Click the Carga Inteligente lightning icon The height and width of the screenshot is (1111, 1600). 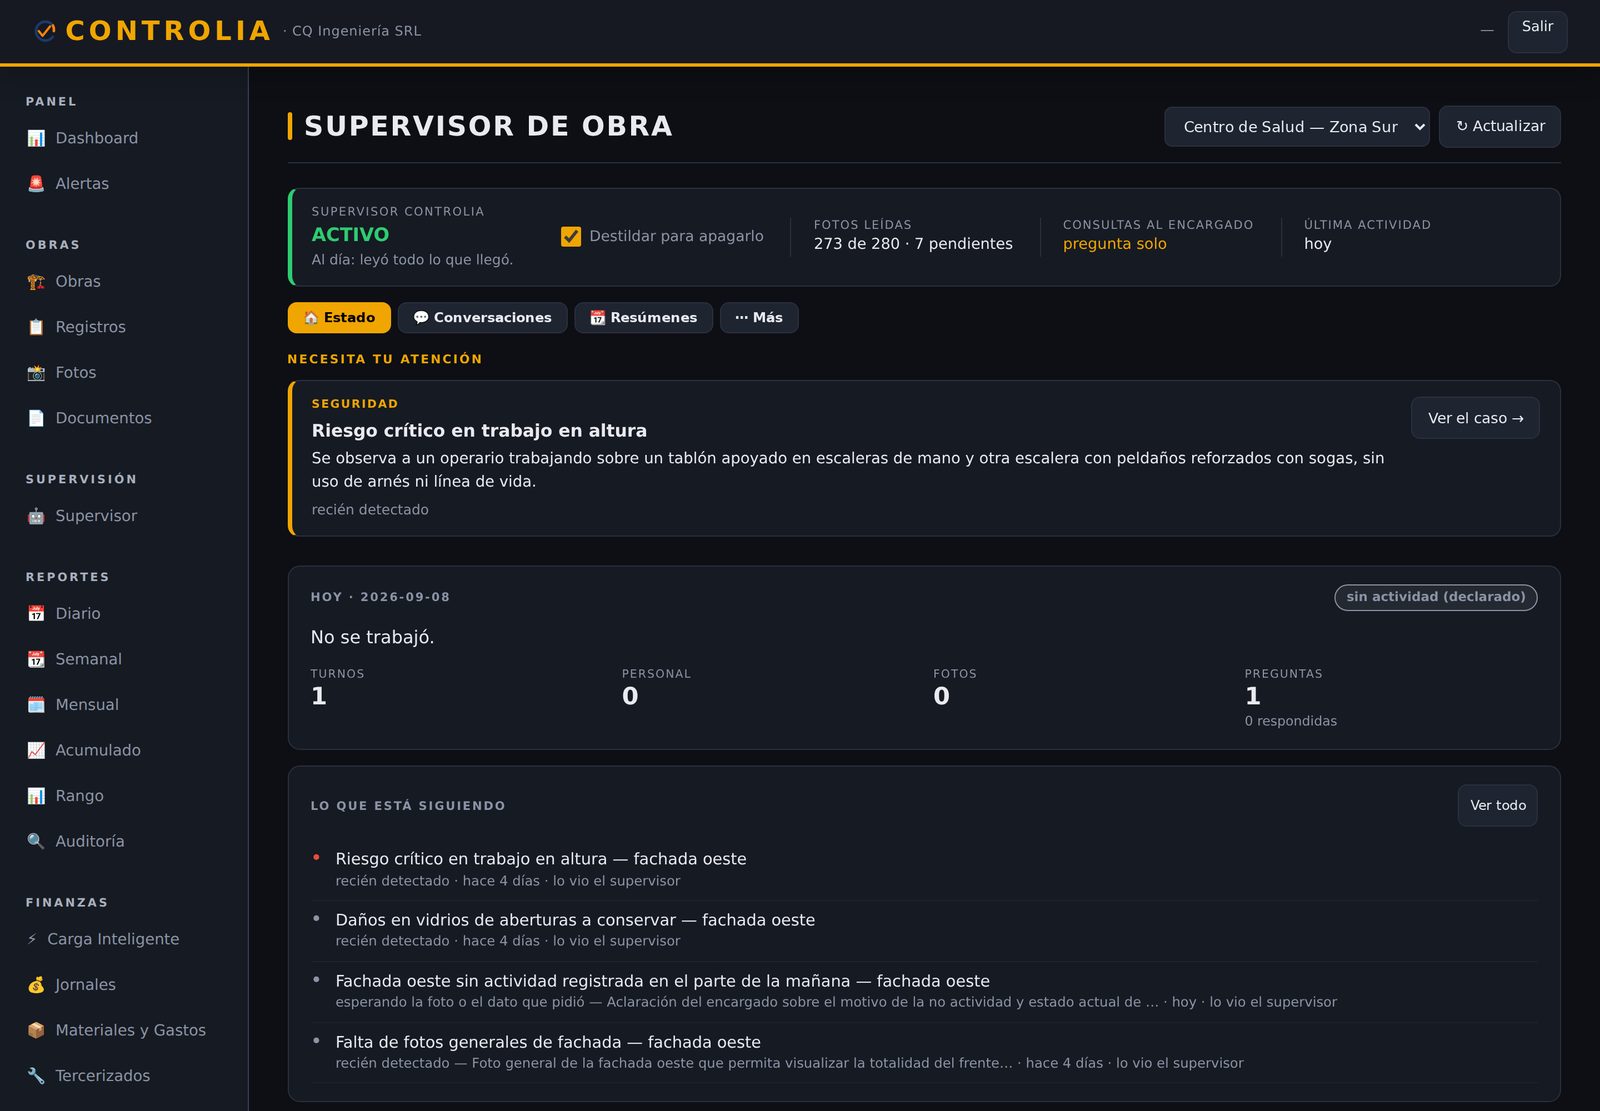pos(32,939)
